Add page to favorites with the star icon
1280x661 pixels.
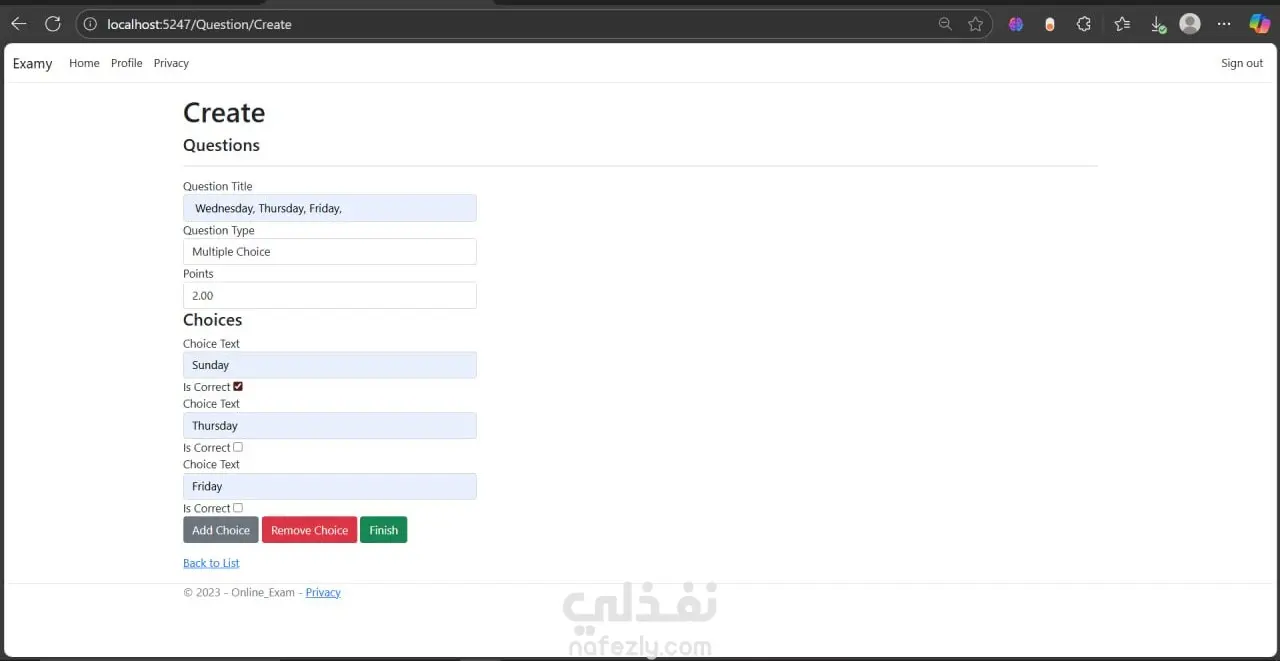(x=975, y=24)
